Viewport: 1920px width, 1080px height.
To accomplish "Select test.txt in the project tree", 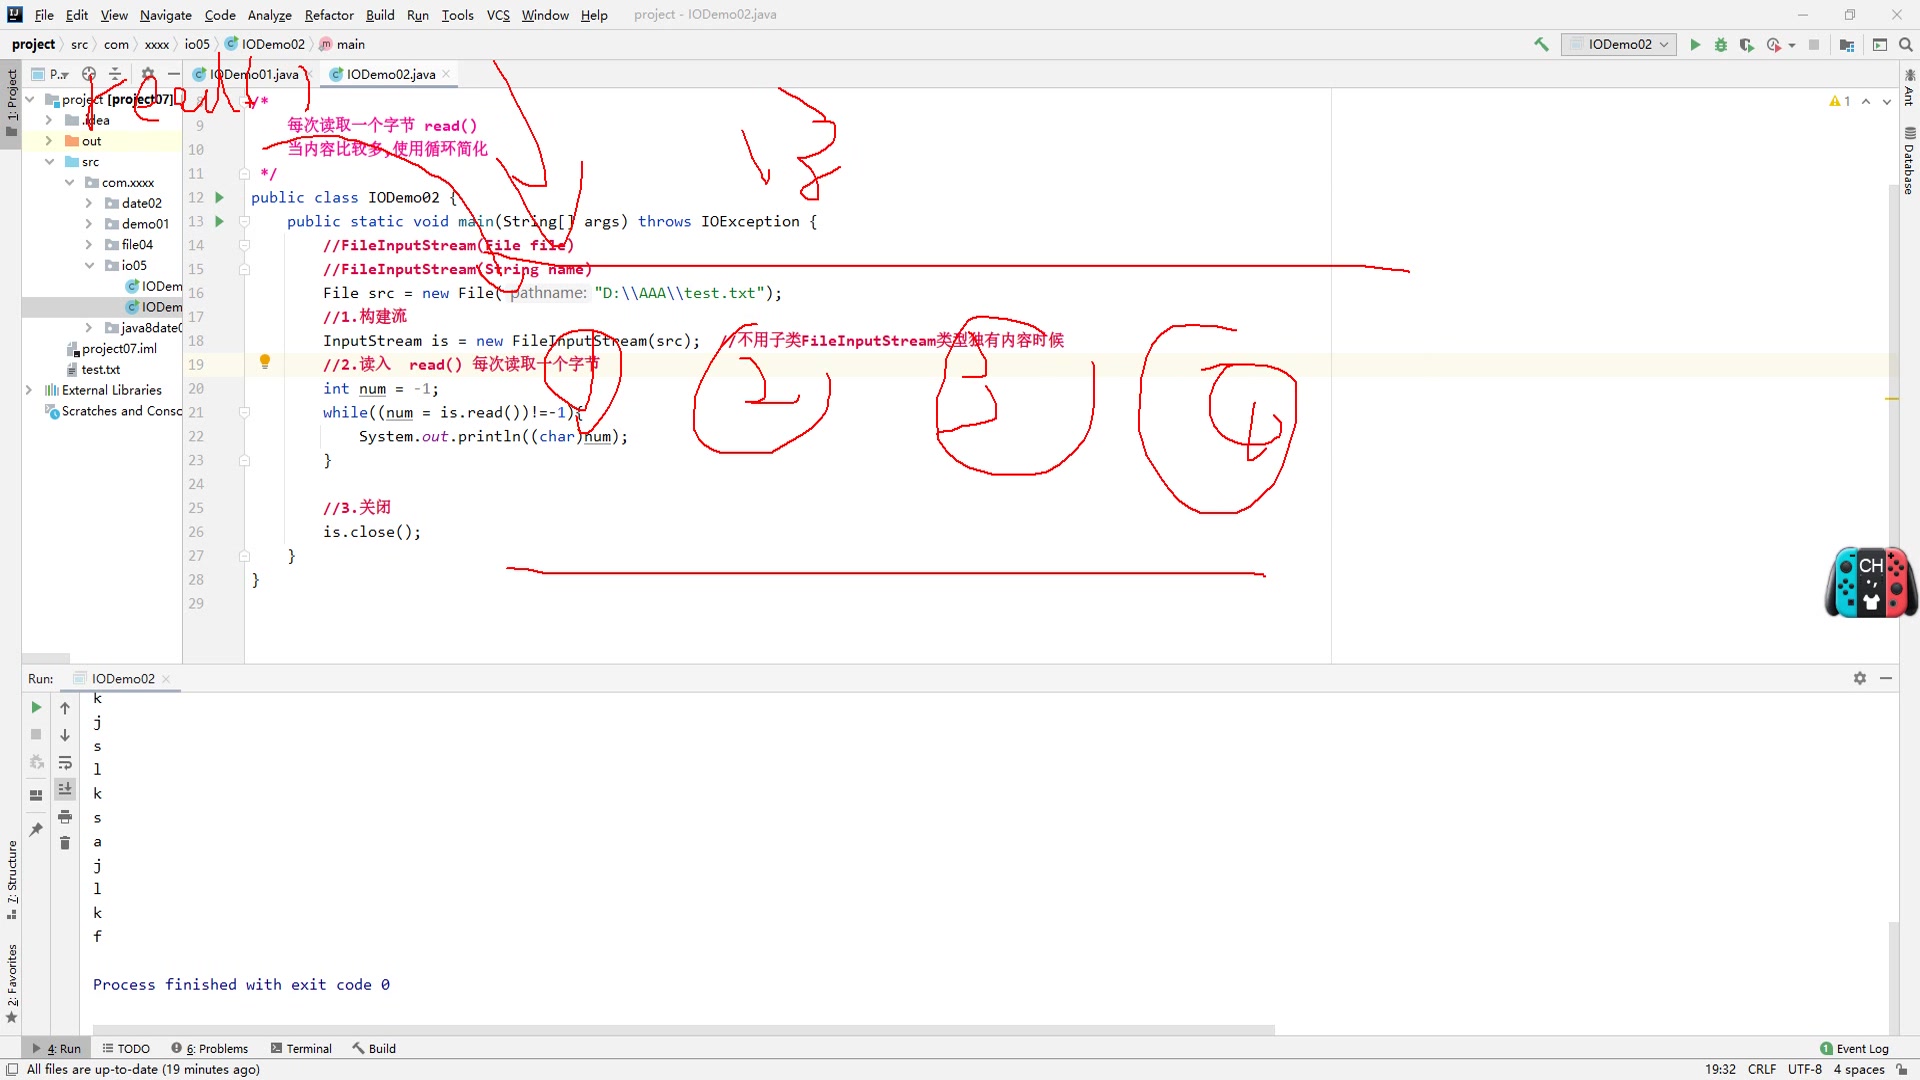I will [100, 369].
